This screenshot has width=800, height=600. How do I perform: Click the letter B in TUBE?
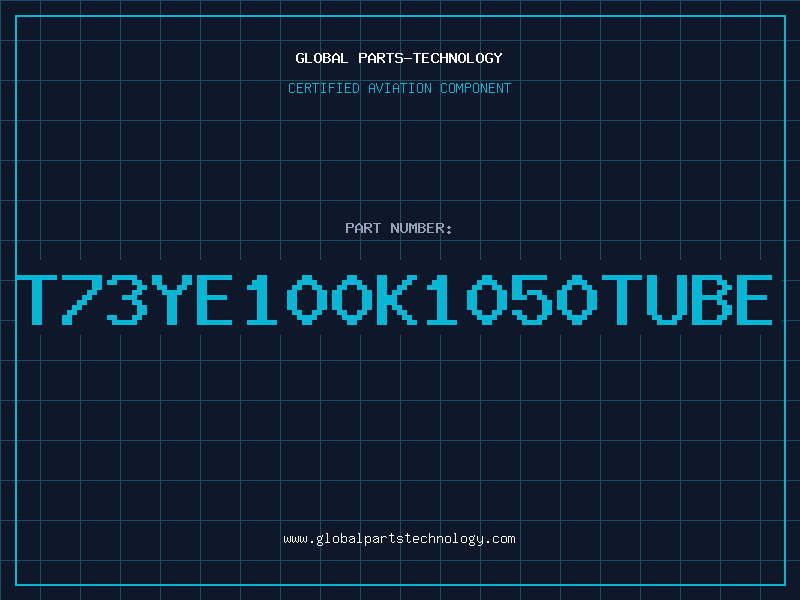[711, 299]
